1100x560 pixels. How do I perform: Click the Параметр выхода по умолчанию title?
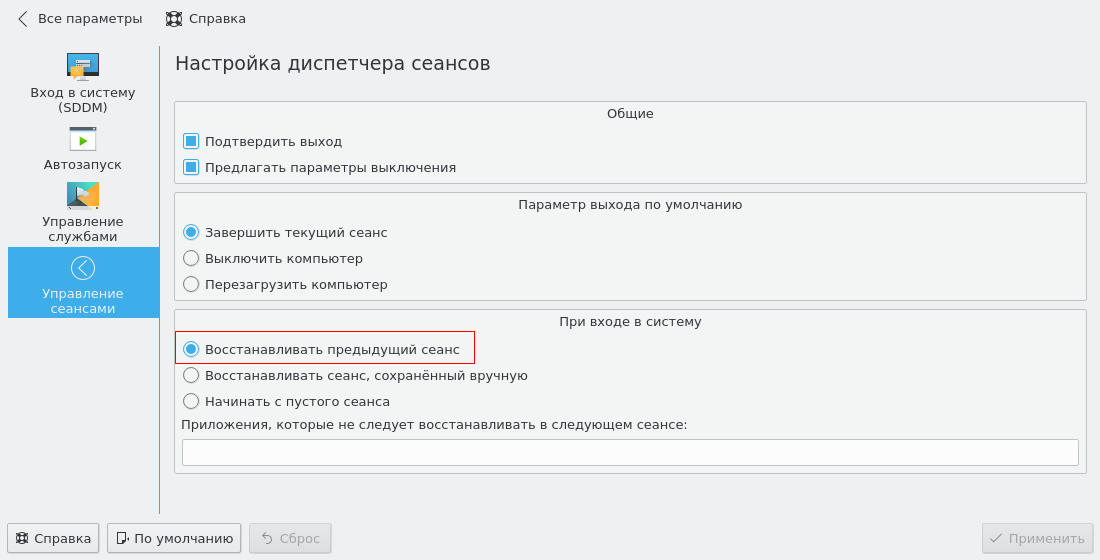630,205
